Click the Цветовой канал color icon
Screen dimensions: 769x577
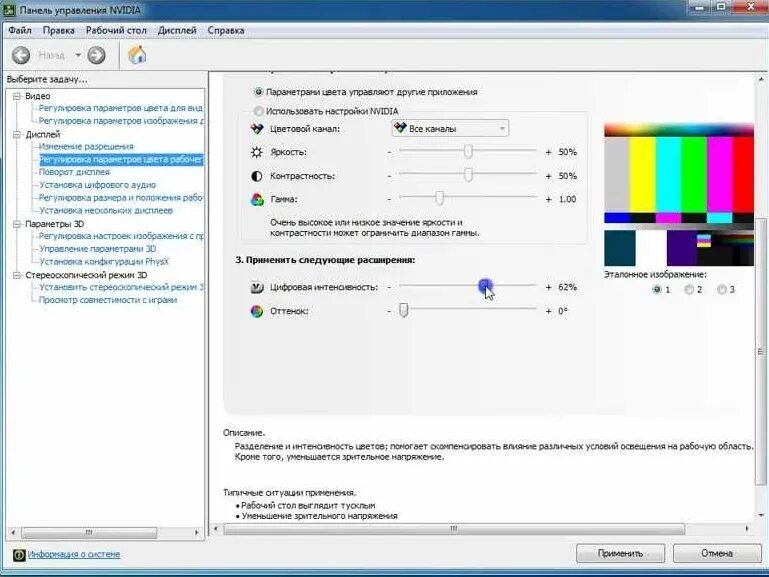[x=257, y=129]
